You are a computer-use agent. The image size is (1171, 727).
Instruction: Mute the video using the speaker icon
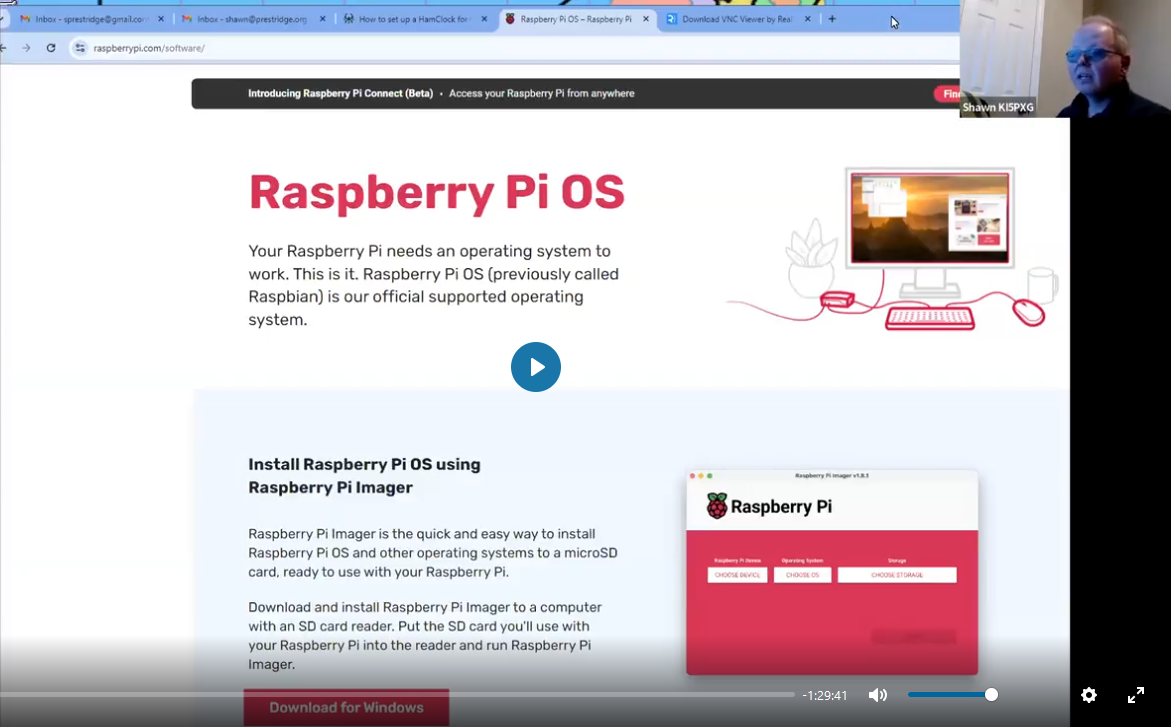[877, 695]
